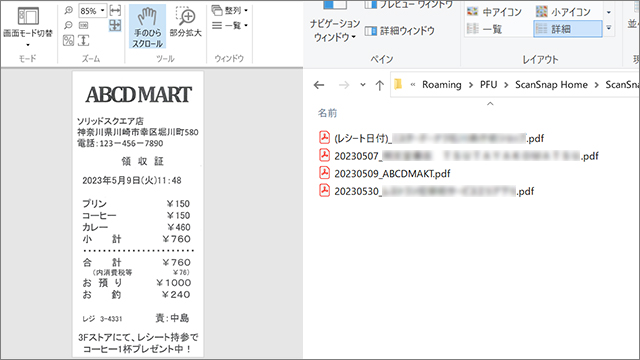Go up one folder with up arrow
This screenshot has width=640, height=360.
pyautogui.click(x=380, y=85)
